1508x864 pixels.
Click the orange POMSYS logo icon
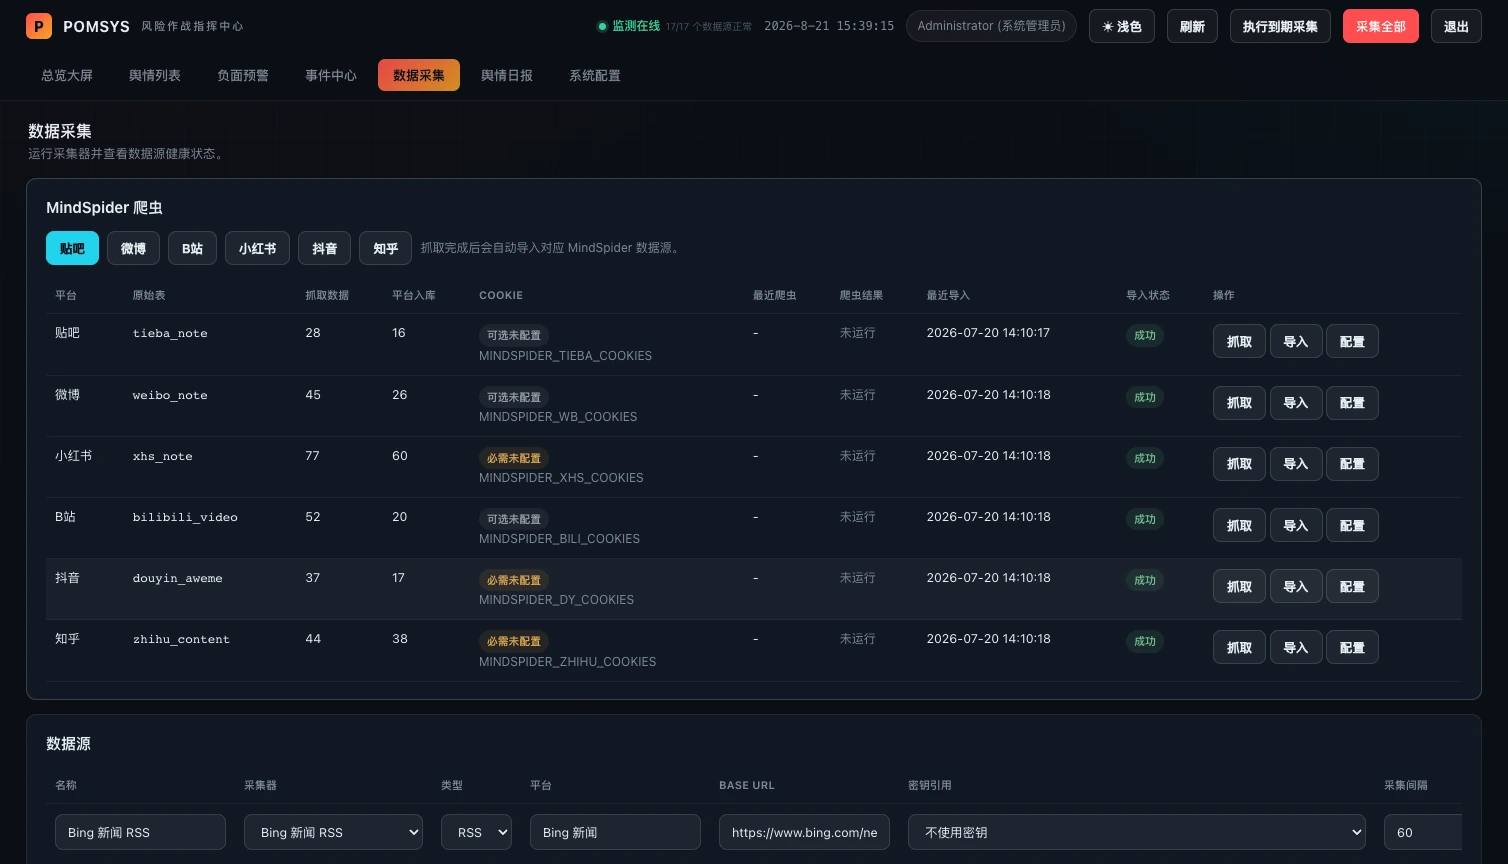click(39, 26)
